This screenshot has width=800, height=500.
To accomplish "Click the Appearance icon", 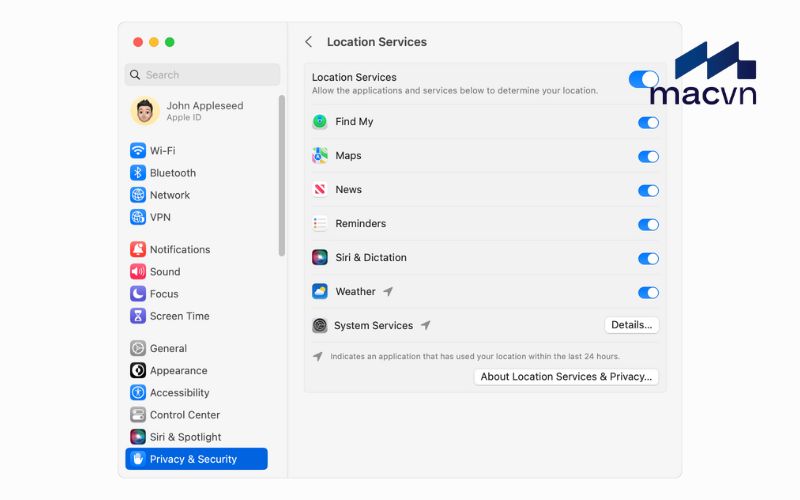I will [138, 370].
